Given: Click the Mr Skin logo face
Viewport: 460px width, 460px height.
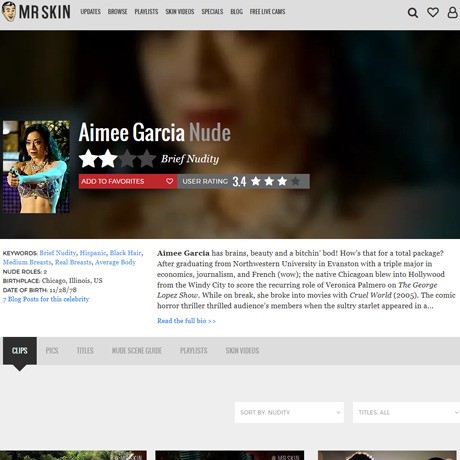Looking at the screenshot, I should click(x=9, y=12).
